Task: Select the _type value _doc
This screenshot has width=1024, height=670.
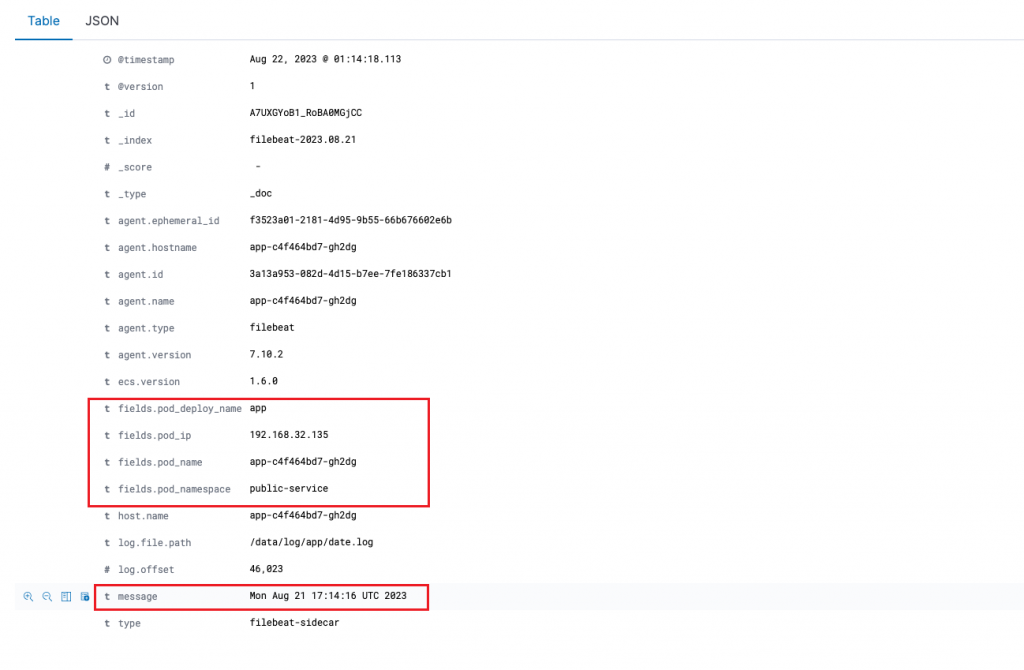Action: [x=261, y=193]
